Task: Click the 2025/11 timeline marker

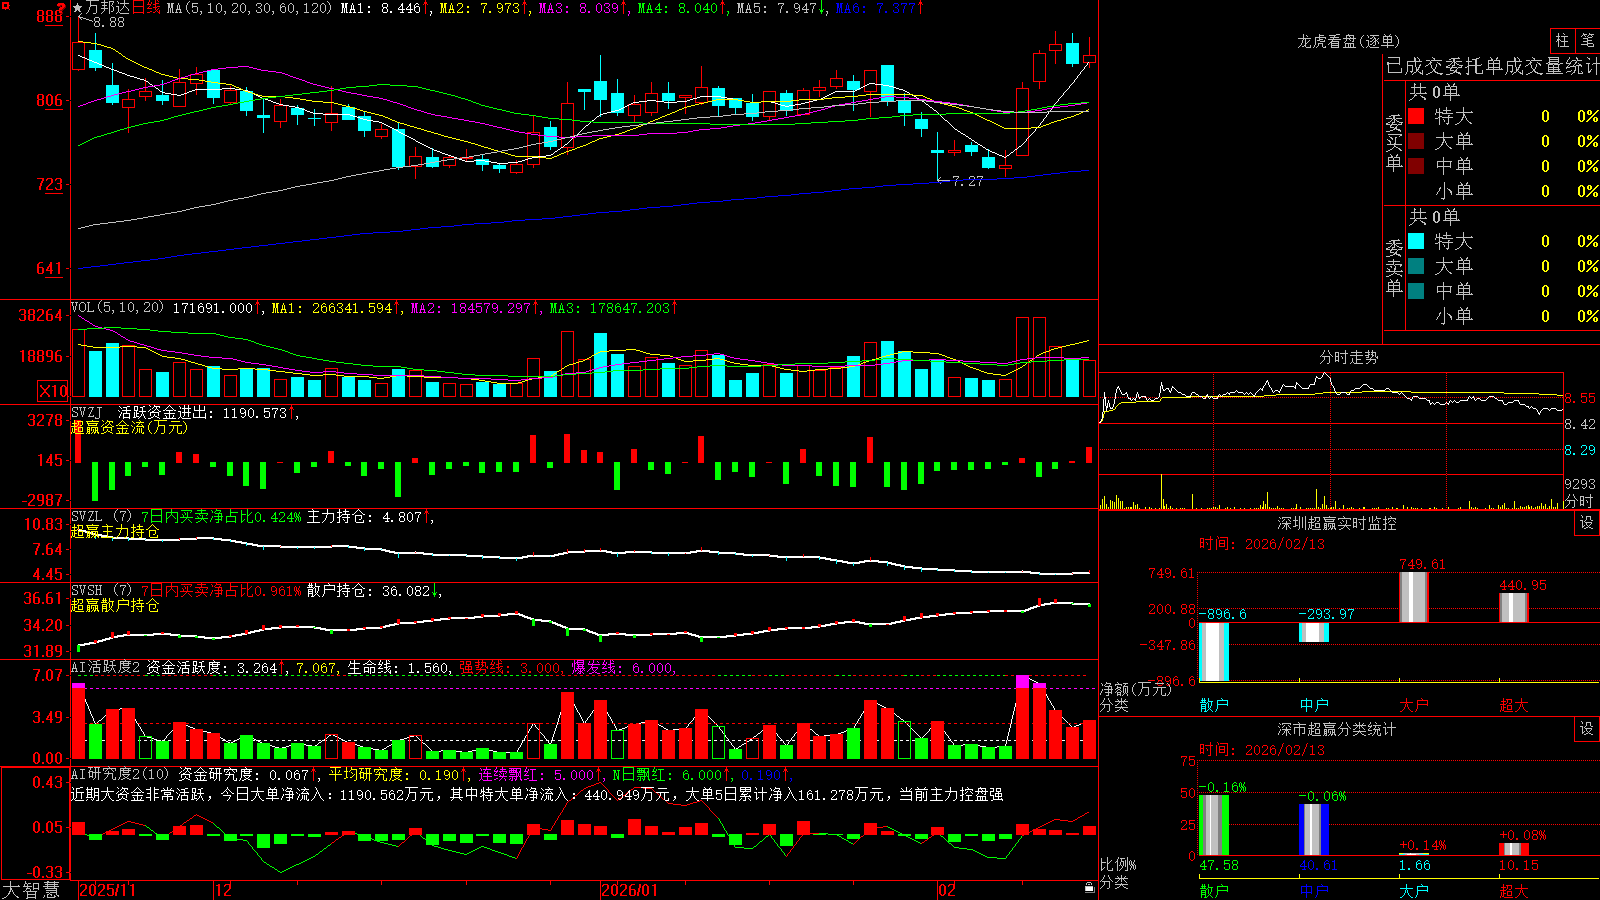Action: point(107,890)
